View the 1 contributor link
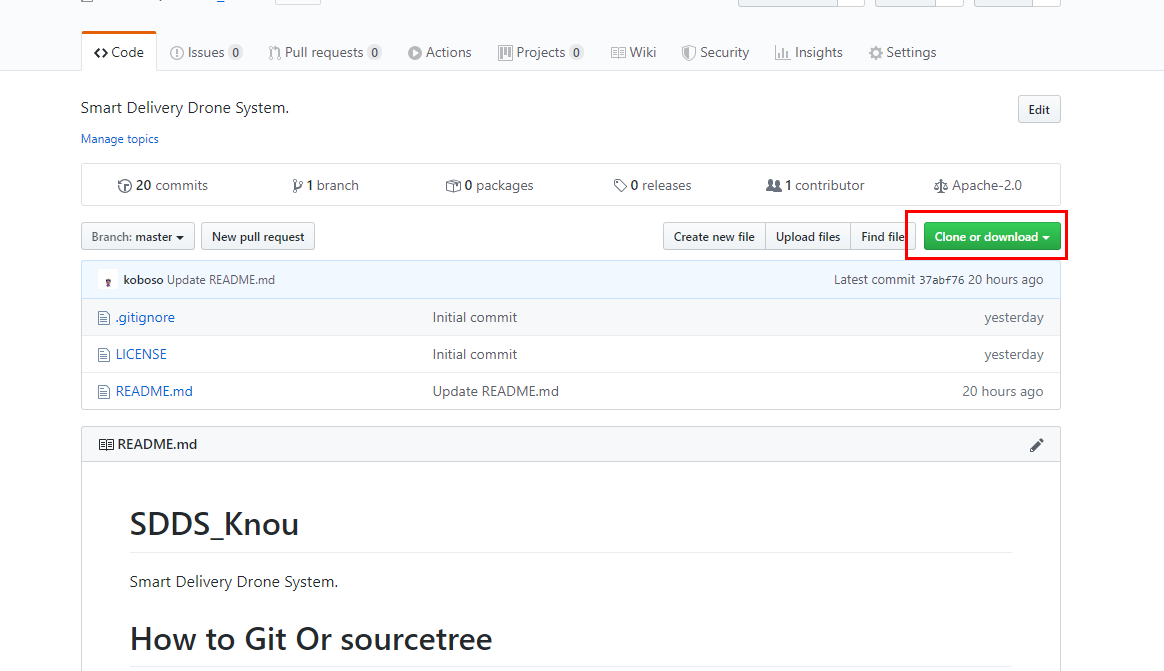1164x671 pixels. [815, 185]
